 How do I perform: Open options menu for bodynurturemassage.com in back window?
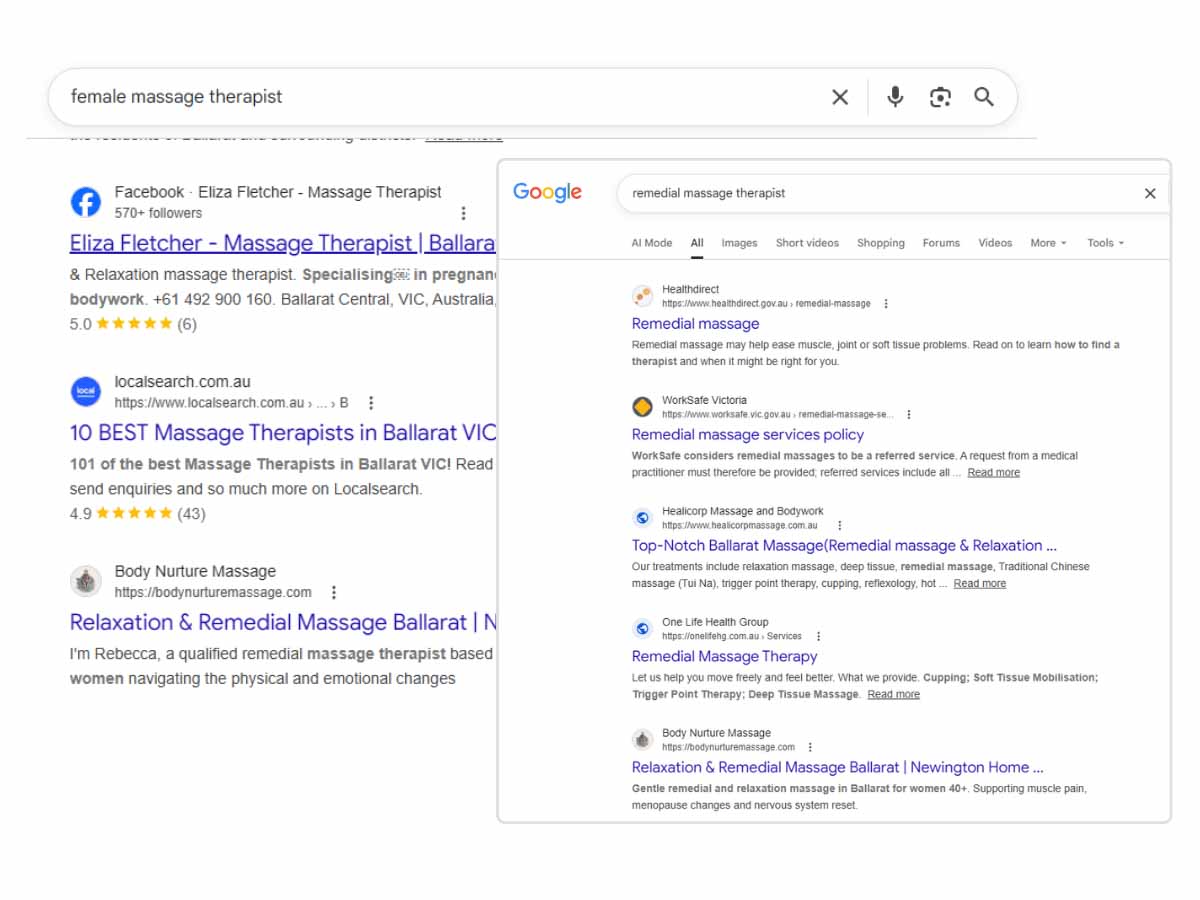pyautogui.click(x=334, y=592)
